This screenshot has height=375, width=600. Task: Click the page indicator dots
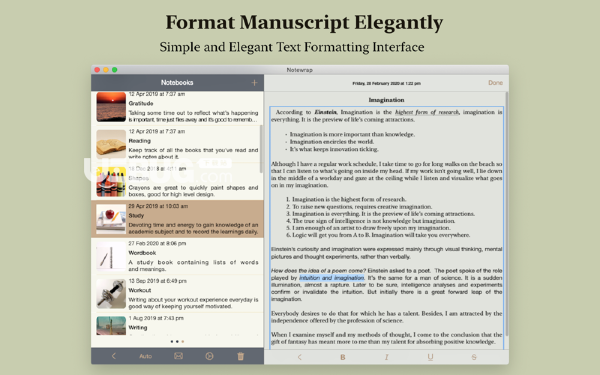click(177, 341)
